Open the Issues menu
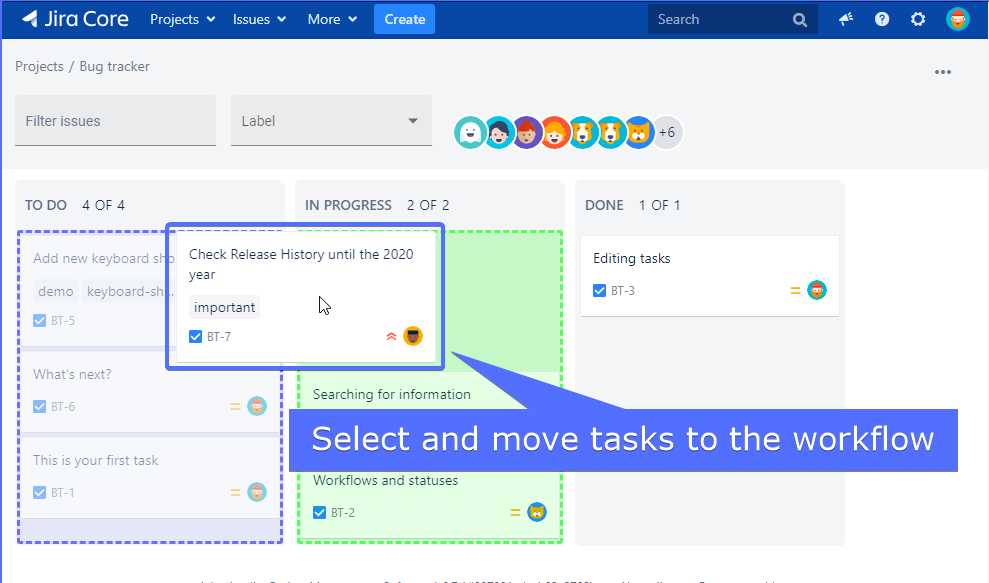This screenshot has height=583, width=989. (259, 20)
